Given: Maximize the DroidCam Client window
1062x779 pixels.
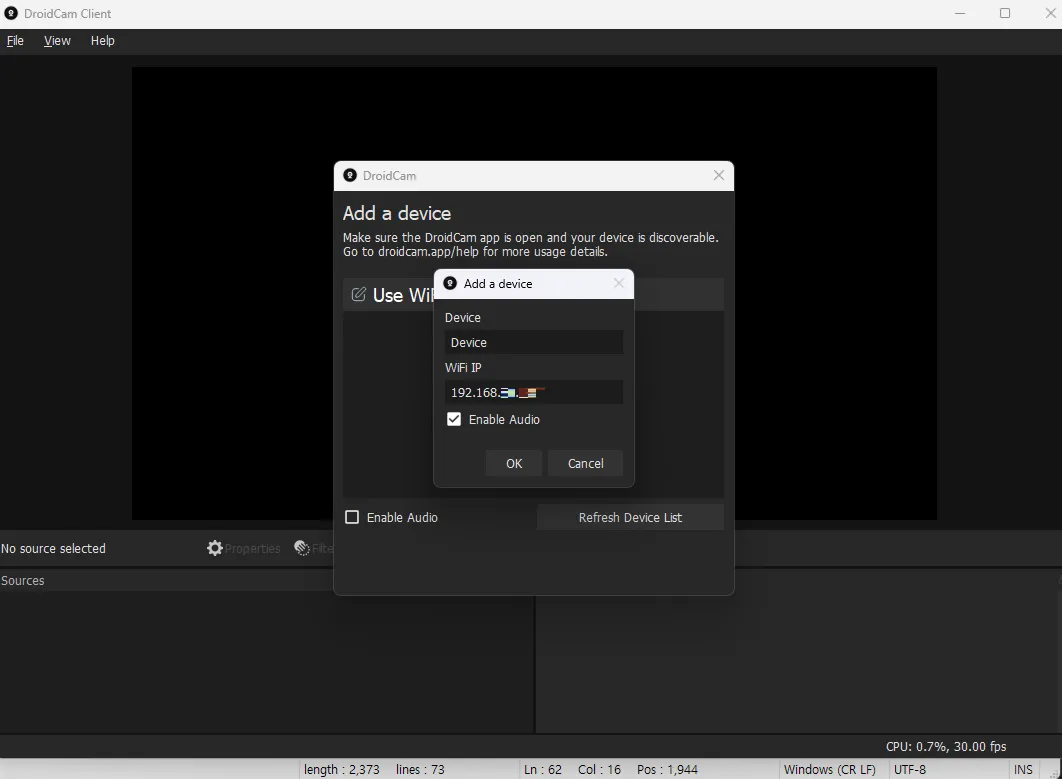Looking at the screenshot, I should pyautogui.click(x=1005, y=14).
